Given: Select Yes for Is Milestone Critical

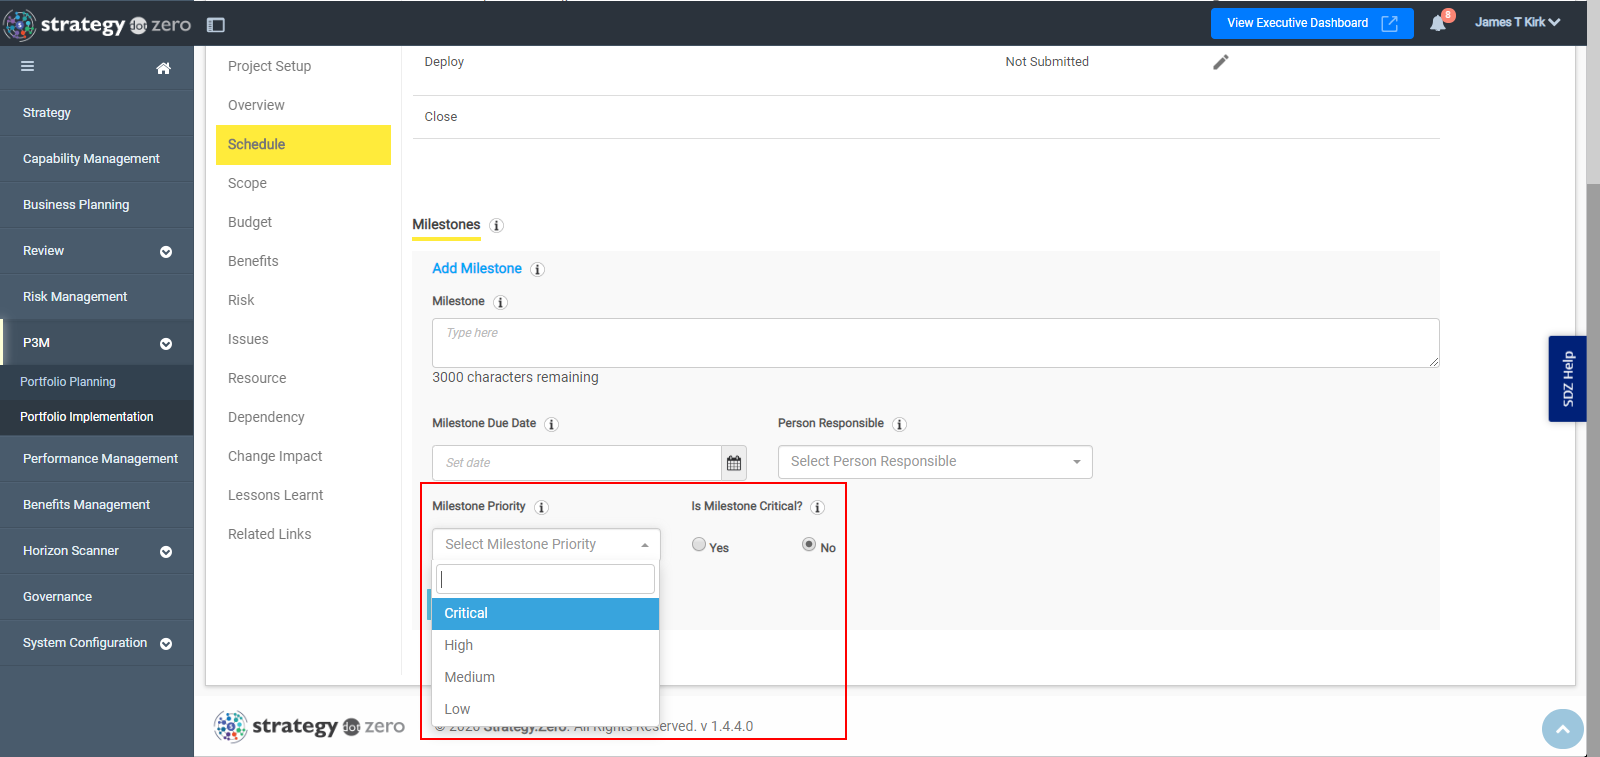Looking at the screenshot, I should pos(699,545).
